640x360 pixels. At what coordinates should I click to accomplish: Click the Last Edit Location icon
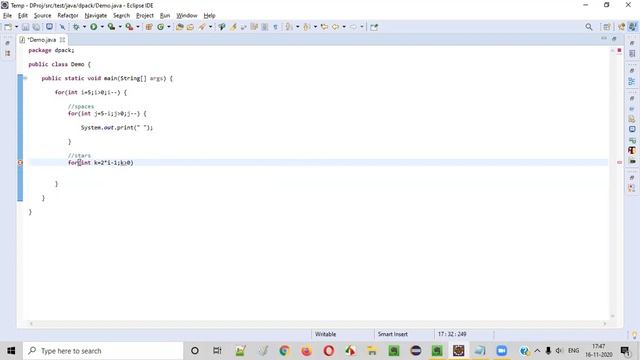click(324, 27)
